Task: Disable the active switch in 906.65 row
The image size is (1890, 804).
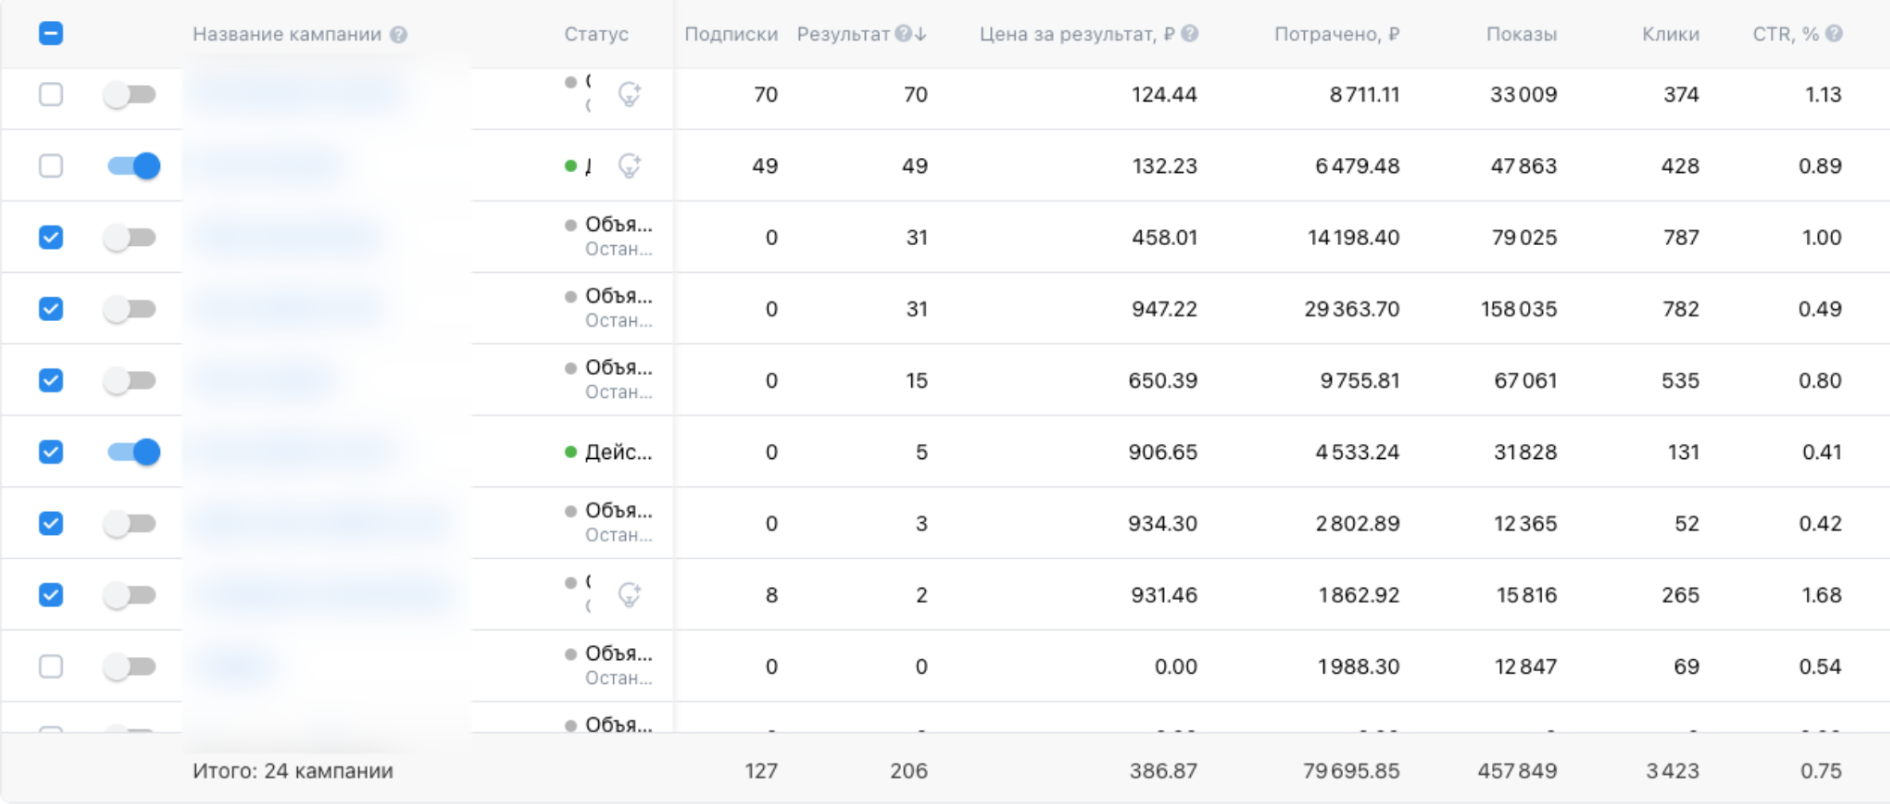Action: pos(133,452)
